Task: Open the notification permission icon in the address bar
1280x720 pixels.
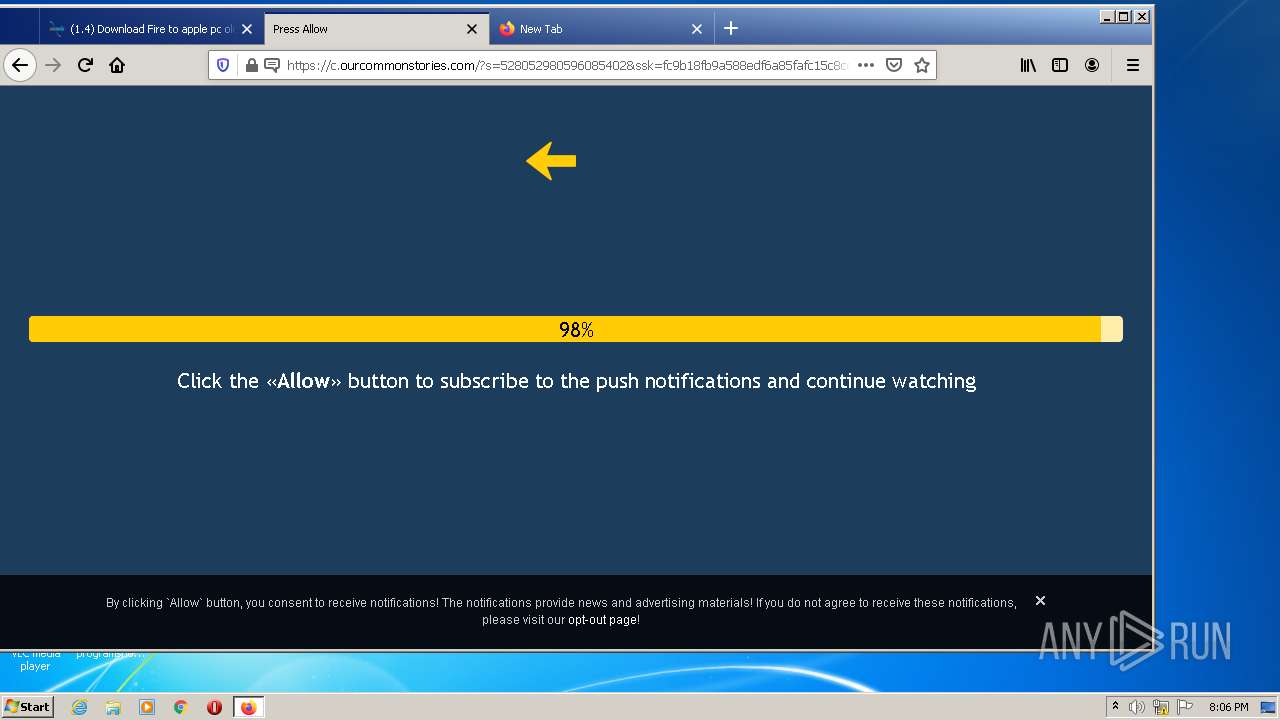Action: pyautogui.click(x=271, y=65)
